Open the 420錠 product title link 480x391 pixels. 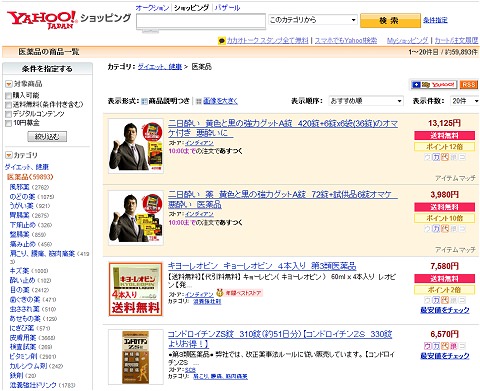pos(283,128)
